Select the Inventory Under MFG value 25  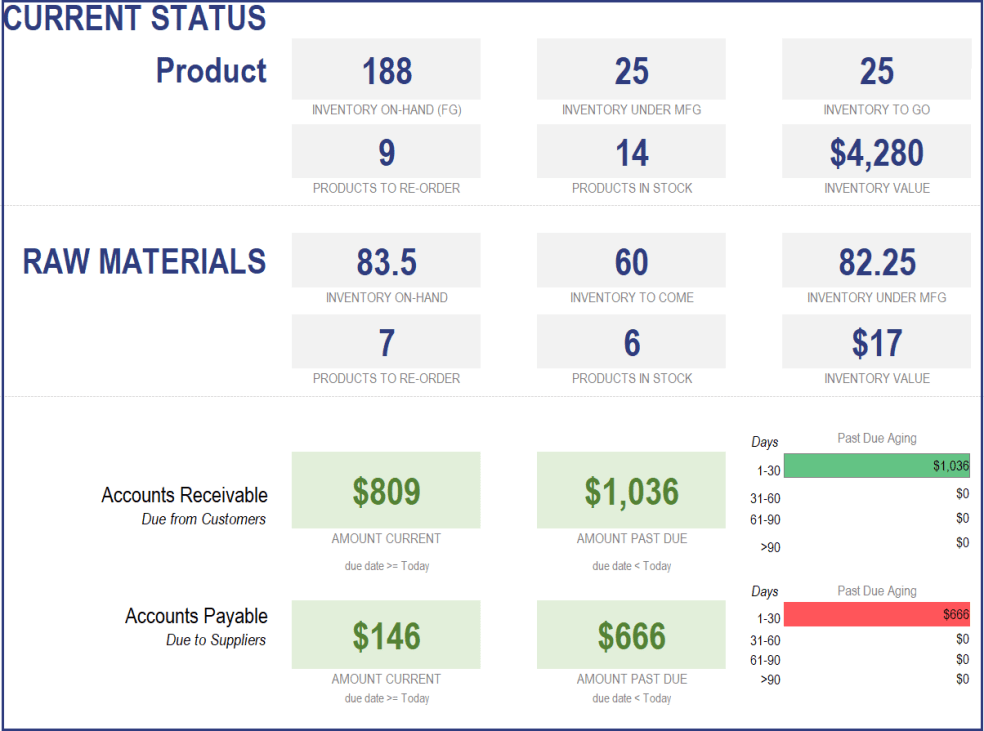(x=631, y=70)
